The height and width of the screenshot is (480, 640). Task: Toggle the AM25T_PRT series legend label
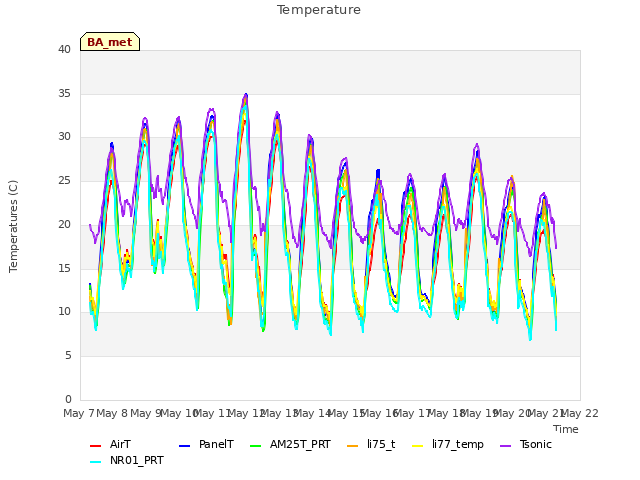[300, 444]
